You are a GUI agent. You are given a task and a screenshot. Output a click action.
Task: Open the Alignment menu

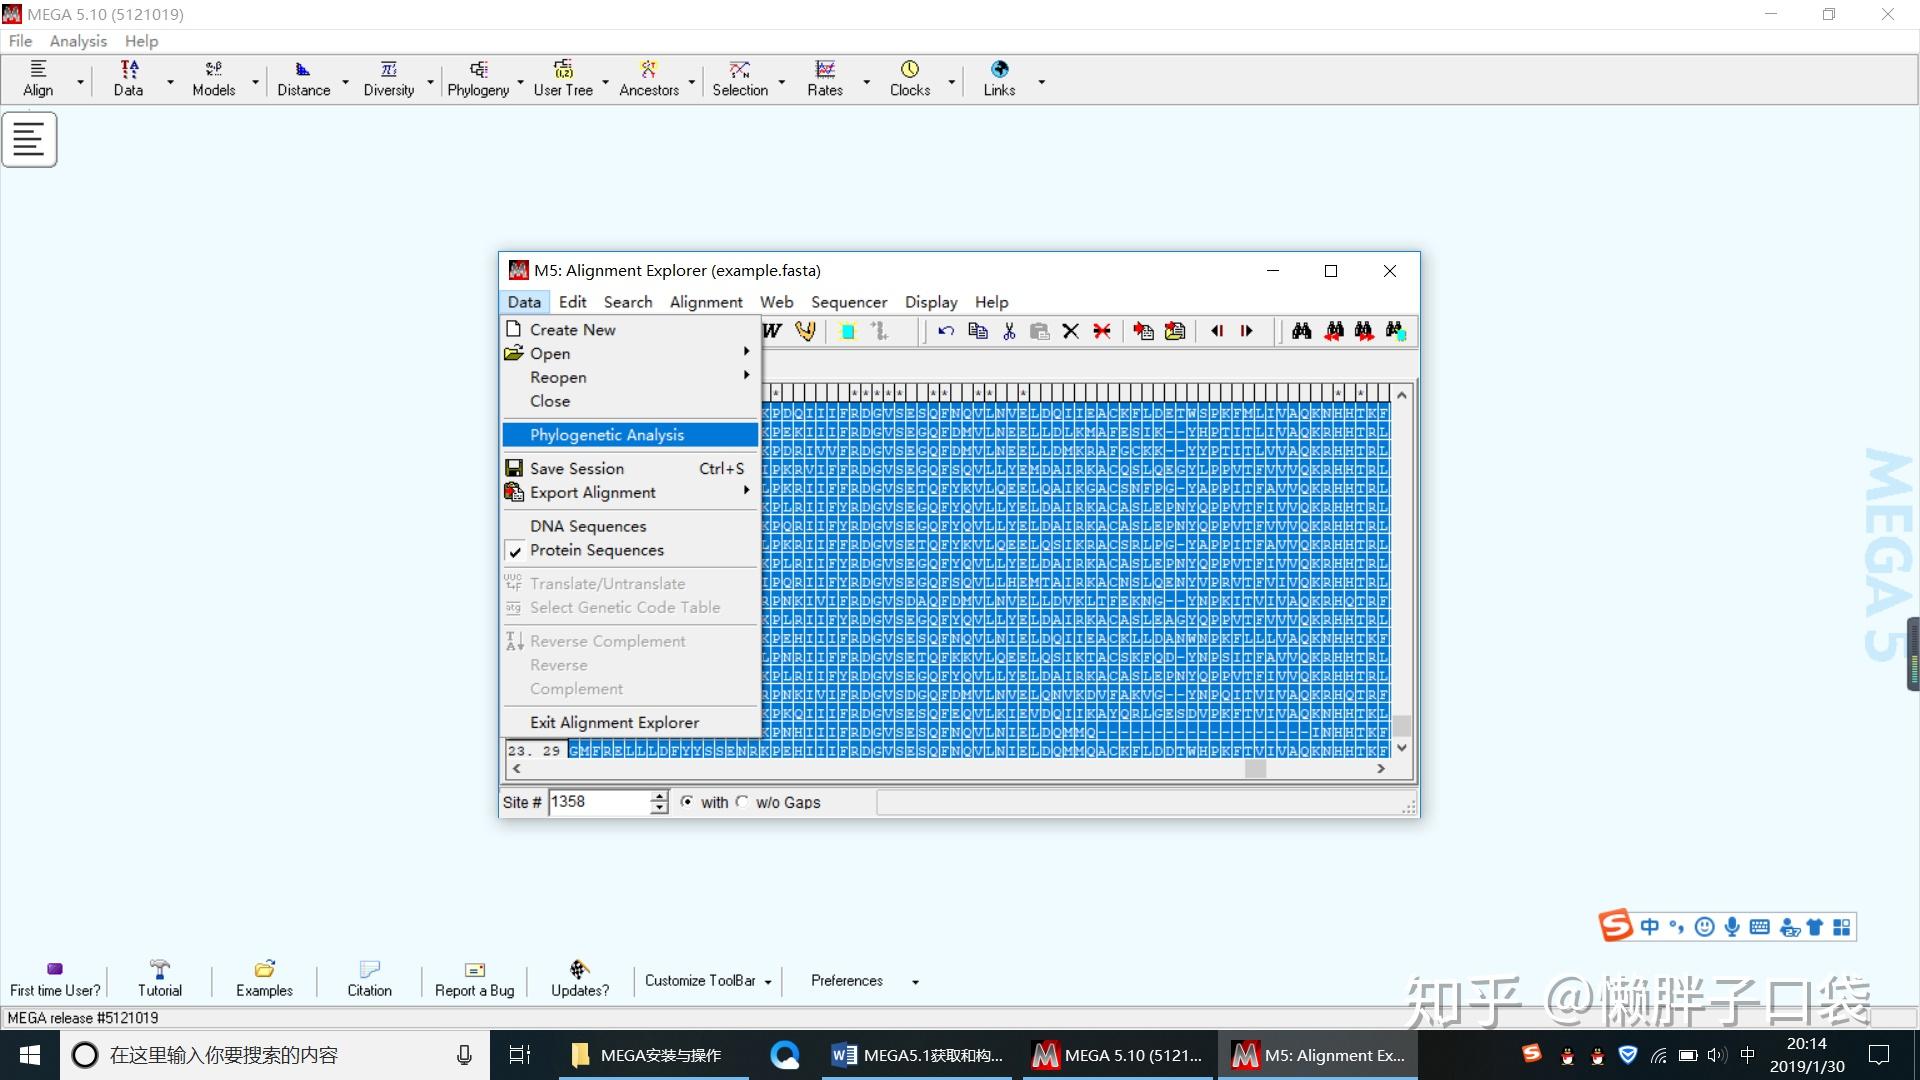[x=706, y=302]
